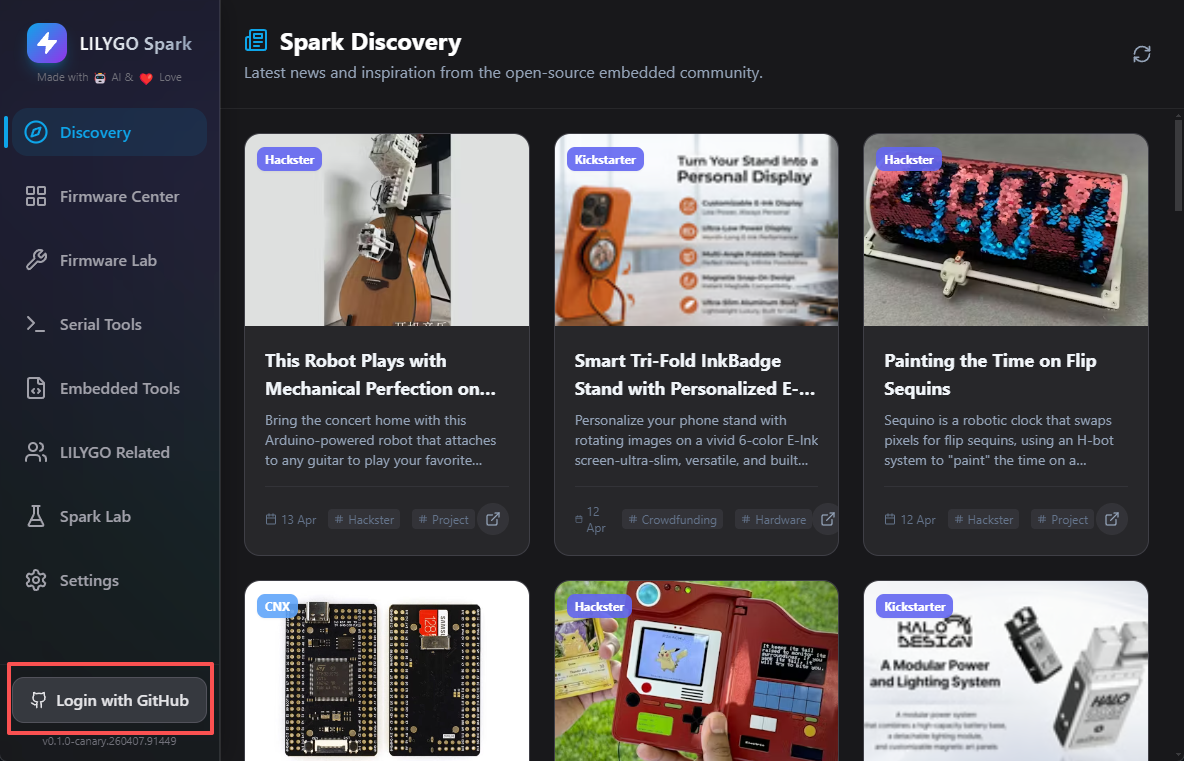Image resolution: width=1184 pixels, height=761 pixels.
Task: Open the Pokedex Hackster card image
Action: click(696, 671)
